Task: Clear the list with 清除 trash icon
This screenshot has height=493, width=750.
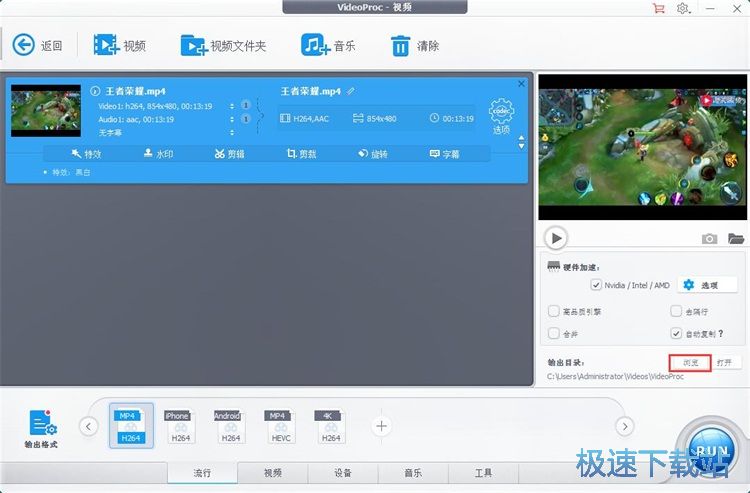Action: (x=400, y=46)
